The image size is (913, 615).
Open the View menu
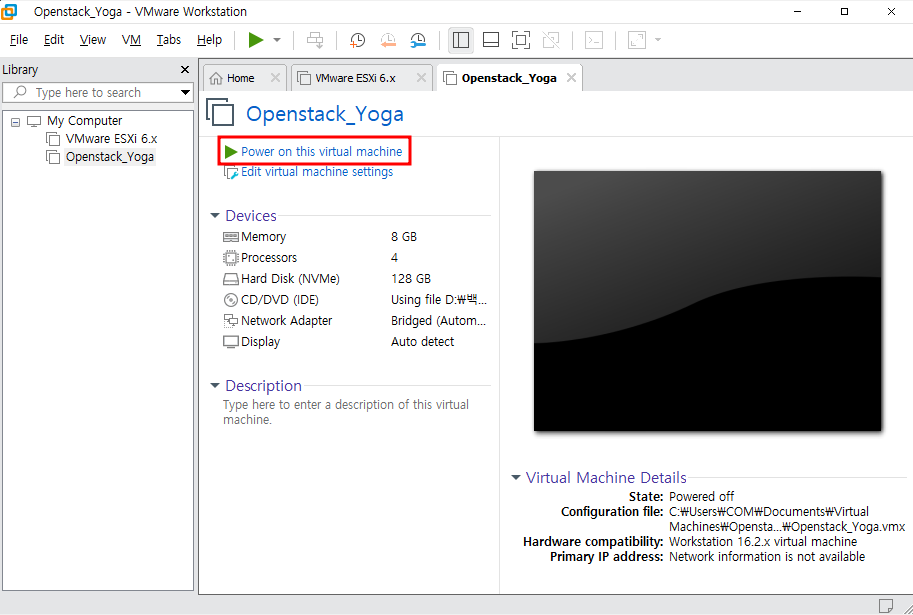coord(93,40)
